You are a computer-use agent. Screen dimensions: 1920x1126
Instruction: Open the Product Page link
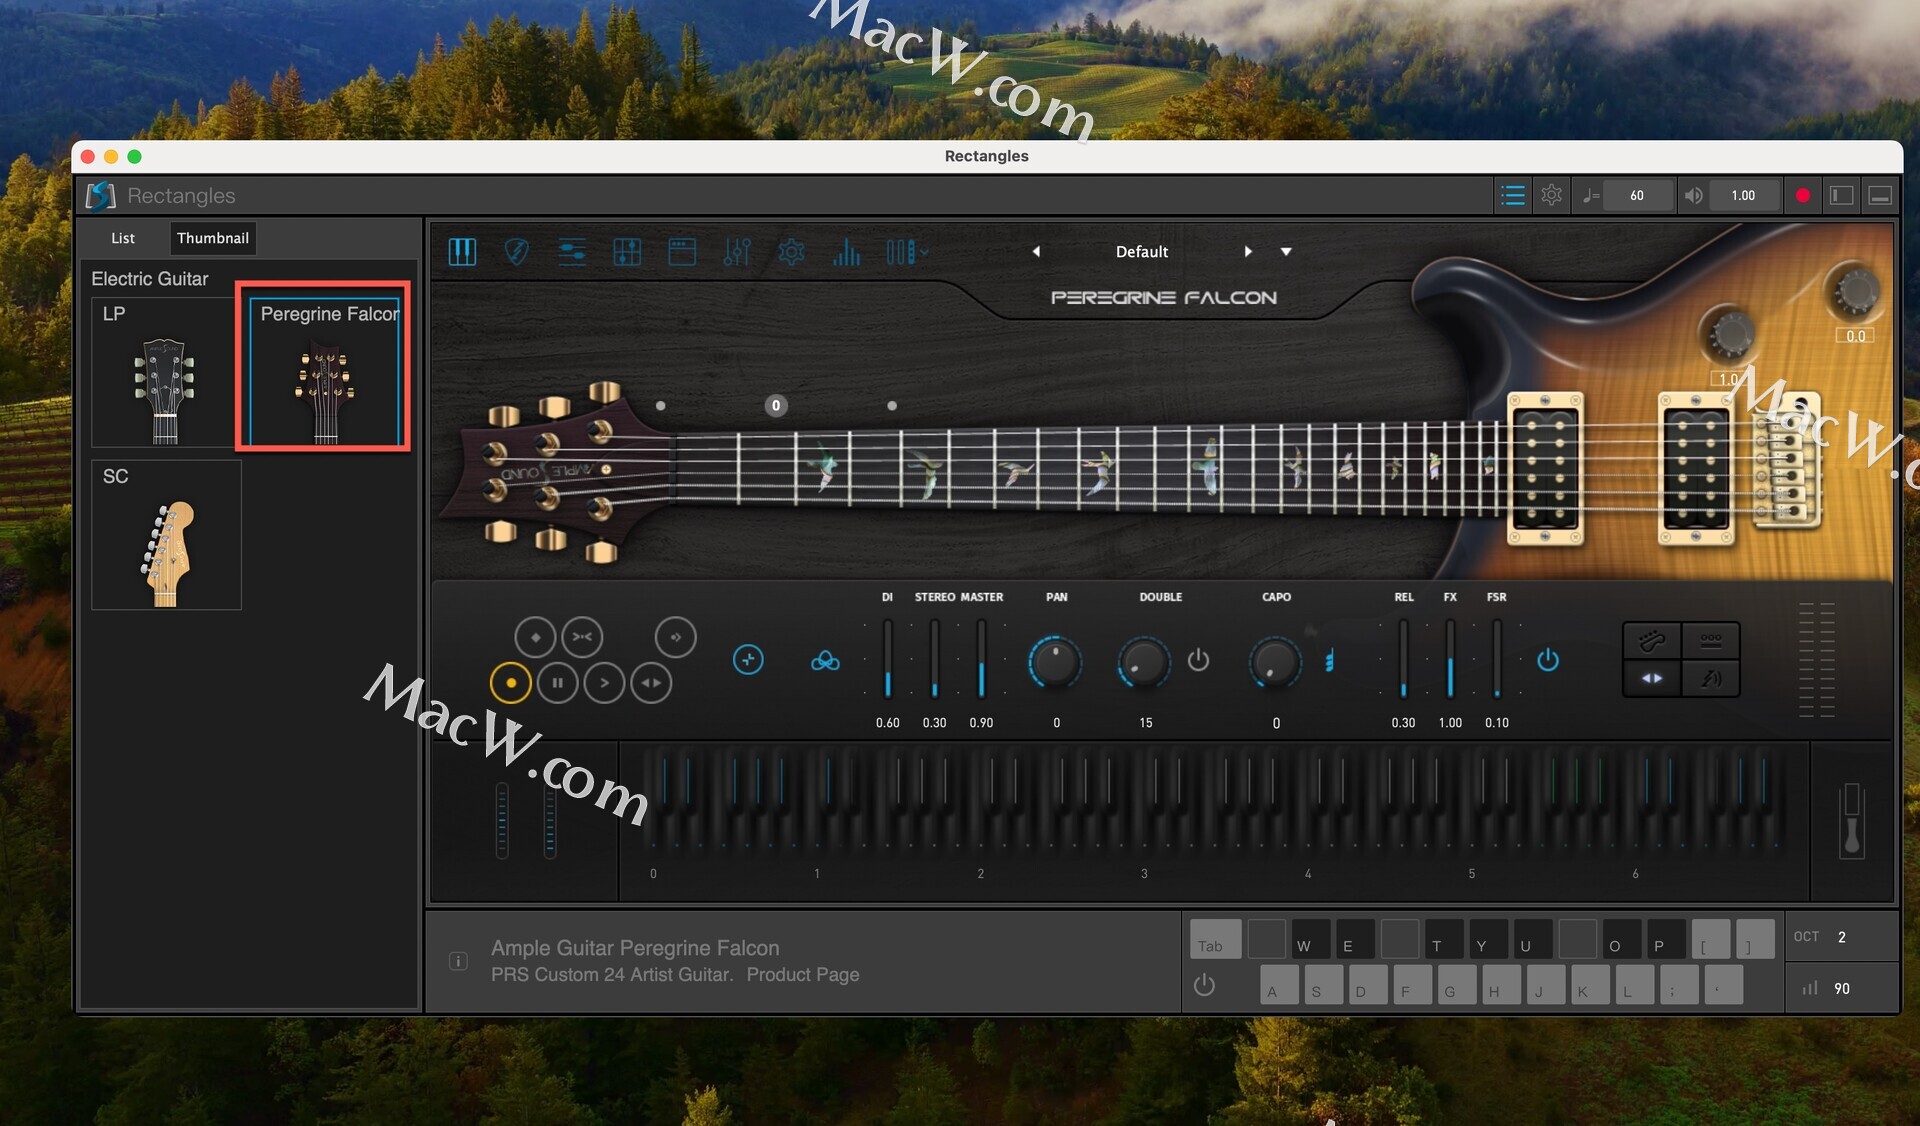tap(803, 975)
